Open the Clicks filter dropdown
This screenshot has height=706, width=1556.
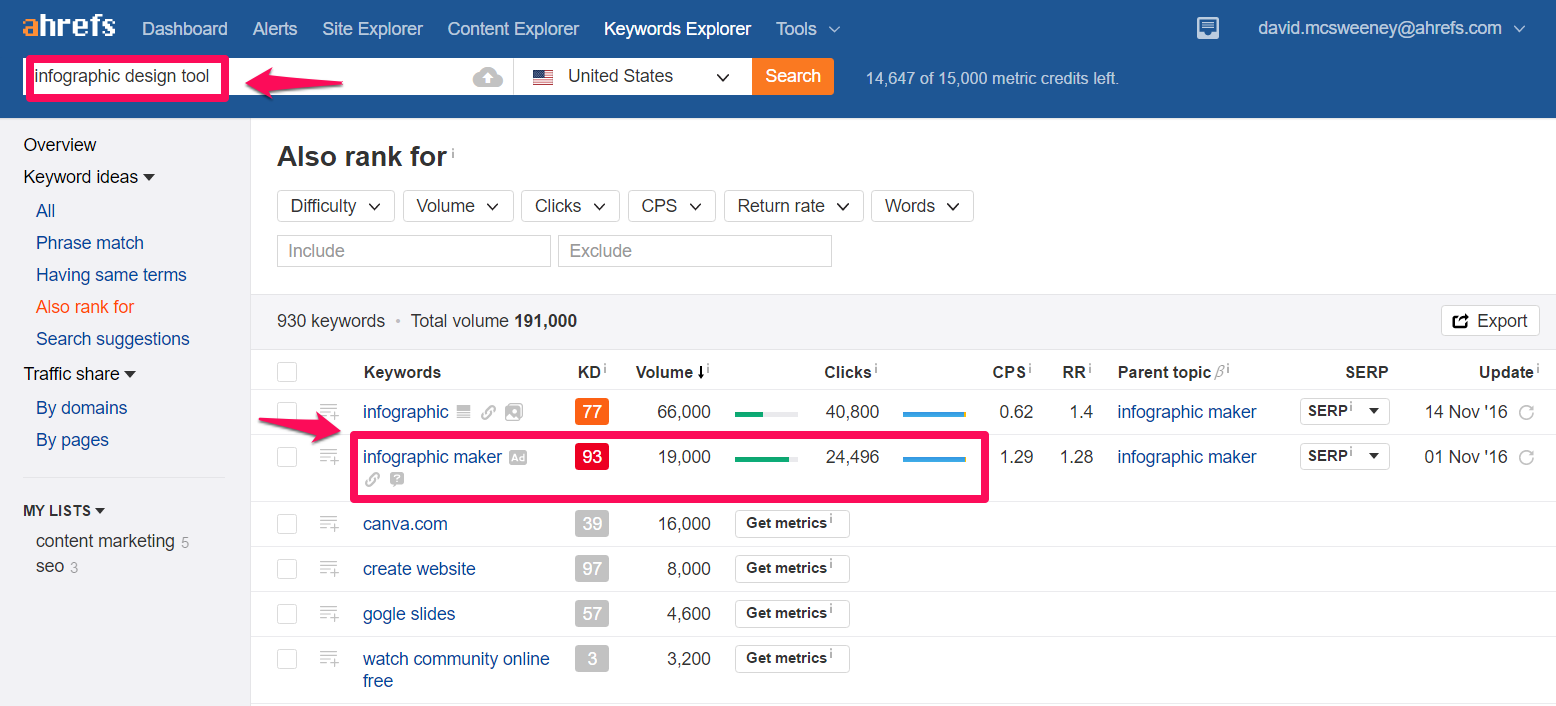pos(570,206)
